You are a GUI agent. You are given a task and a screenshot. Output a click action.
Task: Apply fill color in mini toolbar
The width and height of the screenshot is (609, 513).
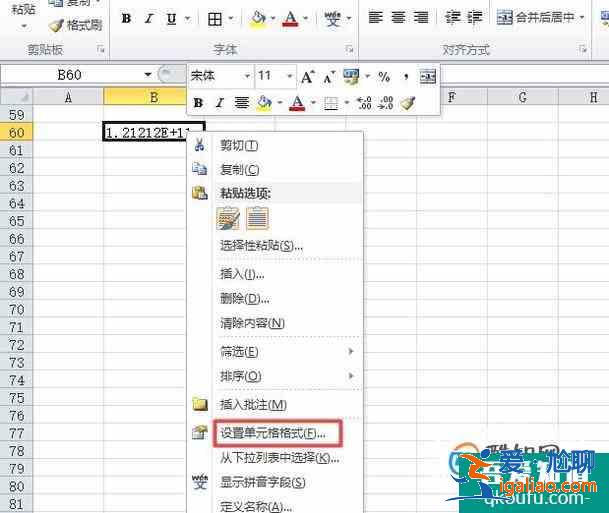(264, 103)
